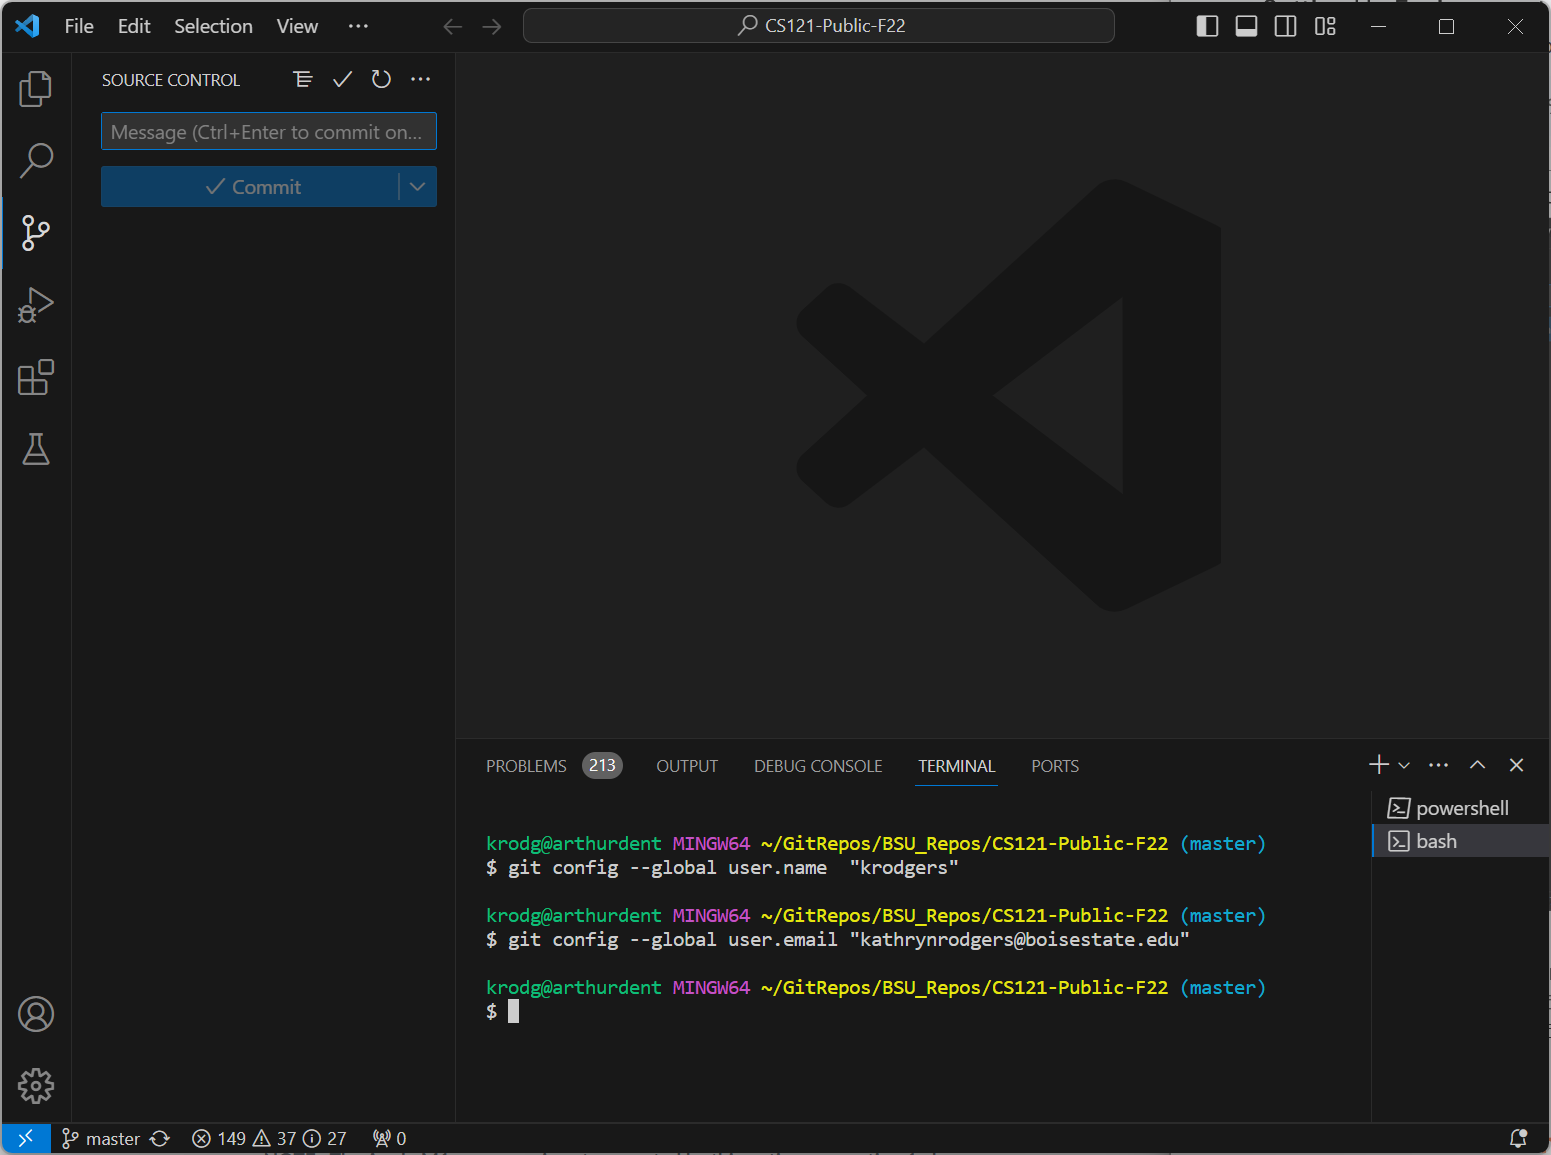Open the Explorer view in activity bar

(36, 89)
